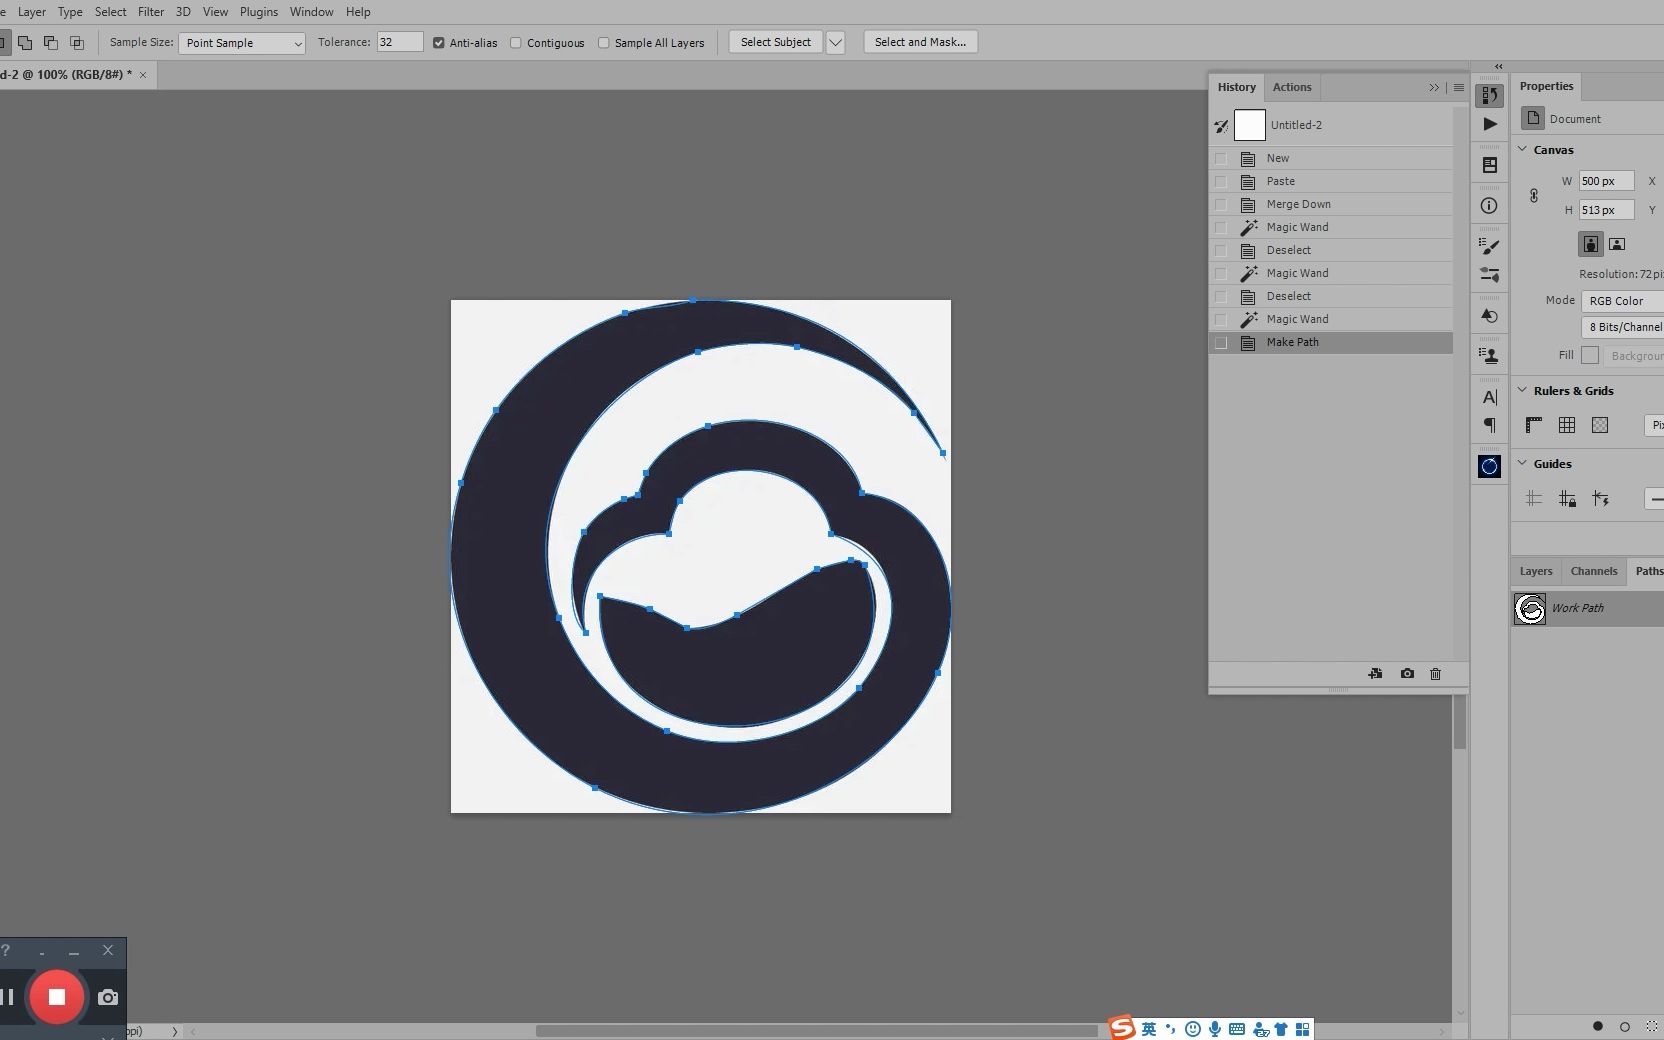
Task: Click link width and height chain icon
Action: pos(1533,196)
